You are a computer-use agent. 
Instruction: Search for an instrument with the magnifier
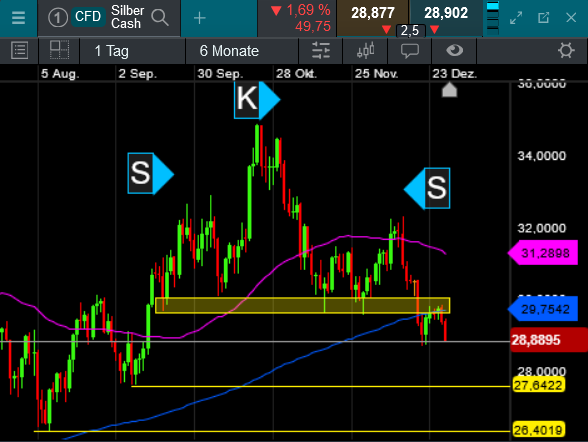[160, 17]
